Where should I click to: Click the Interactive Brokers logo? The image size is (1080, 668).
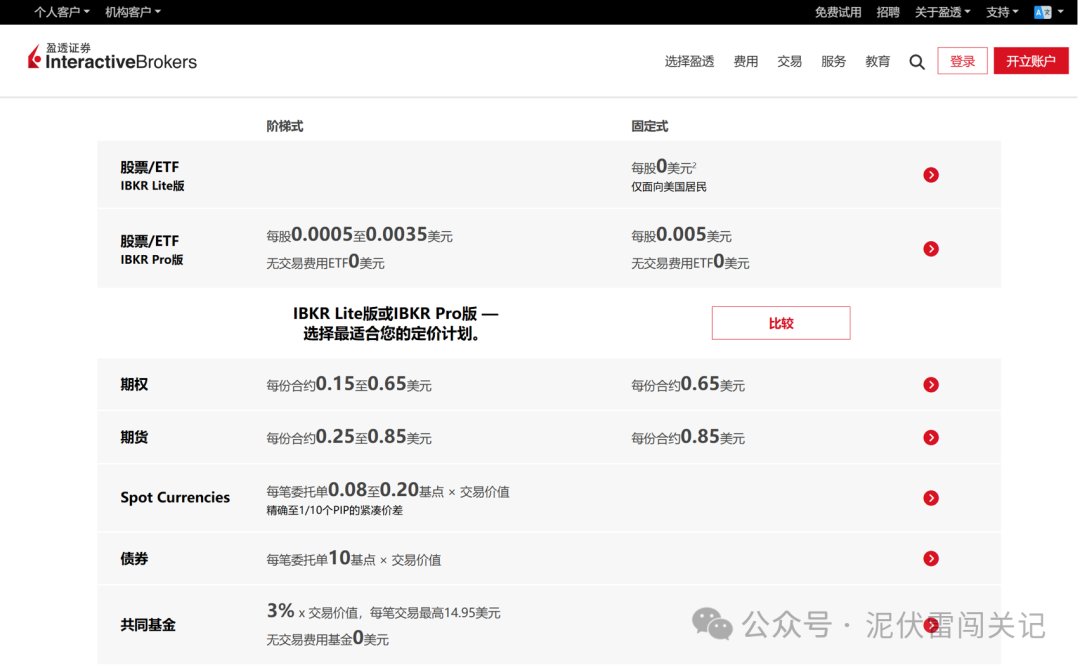click(x=112, y=57)
